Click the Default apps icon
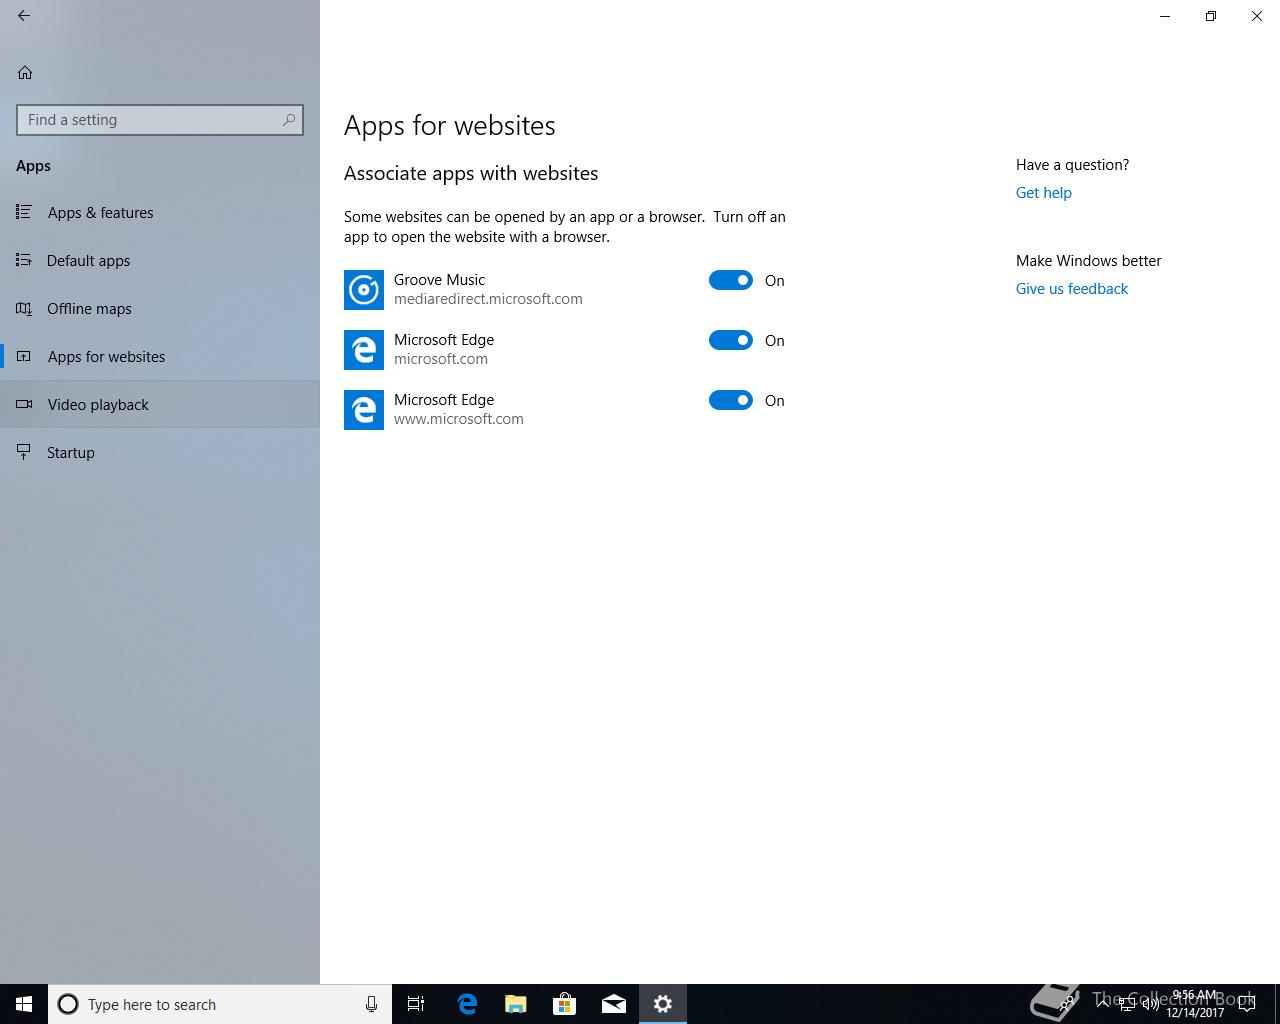Viewport: 1280px width, 1024px height. coord(24,260)
